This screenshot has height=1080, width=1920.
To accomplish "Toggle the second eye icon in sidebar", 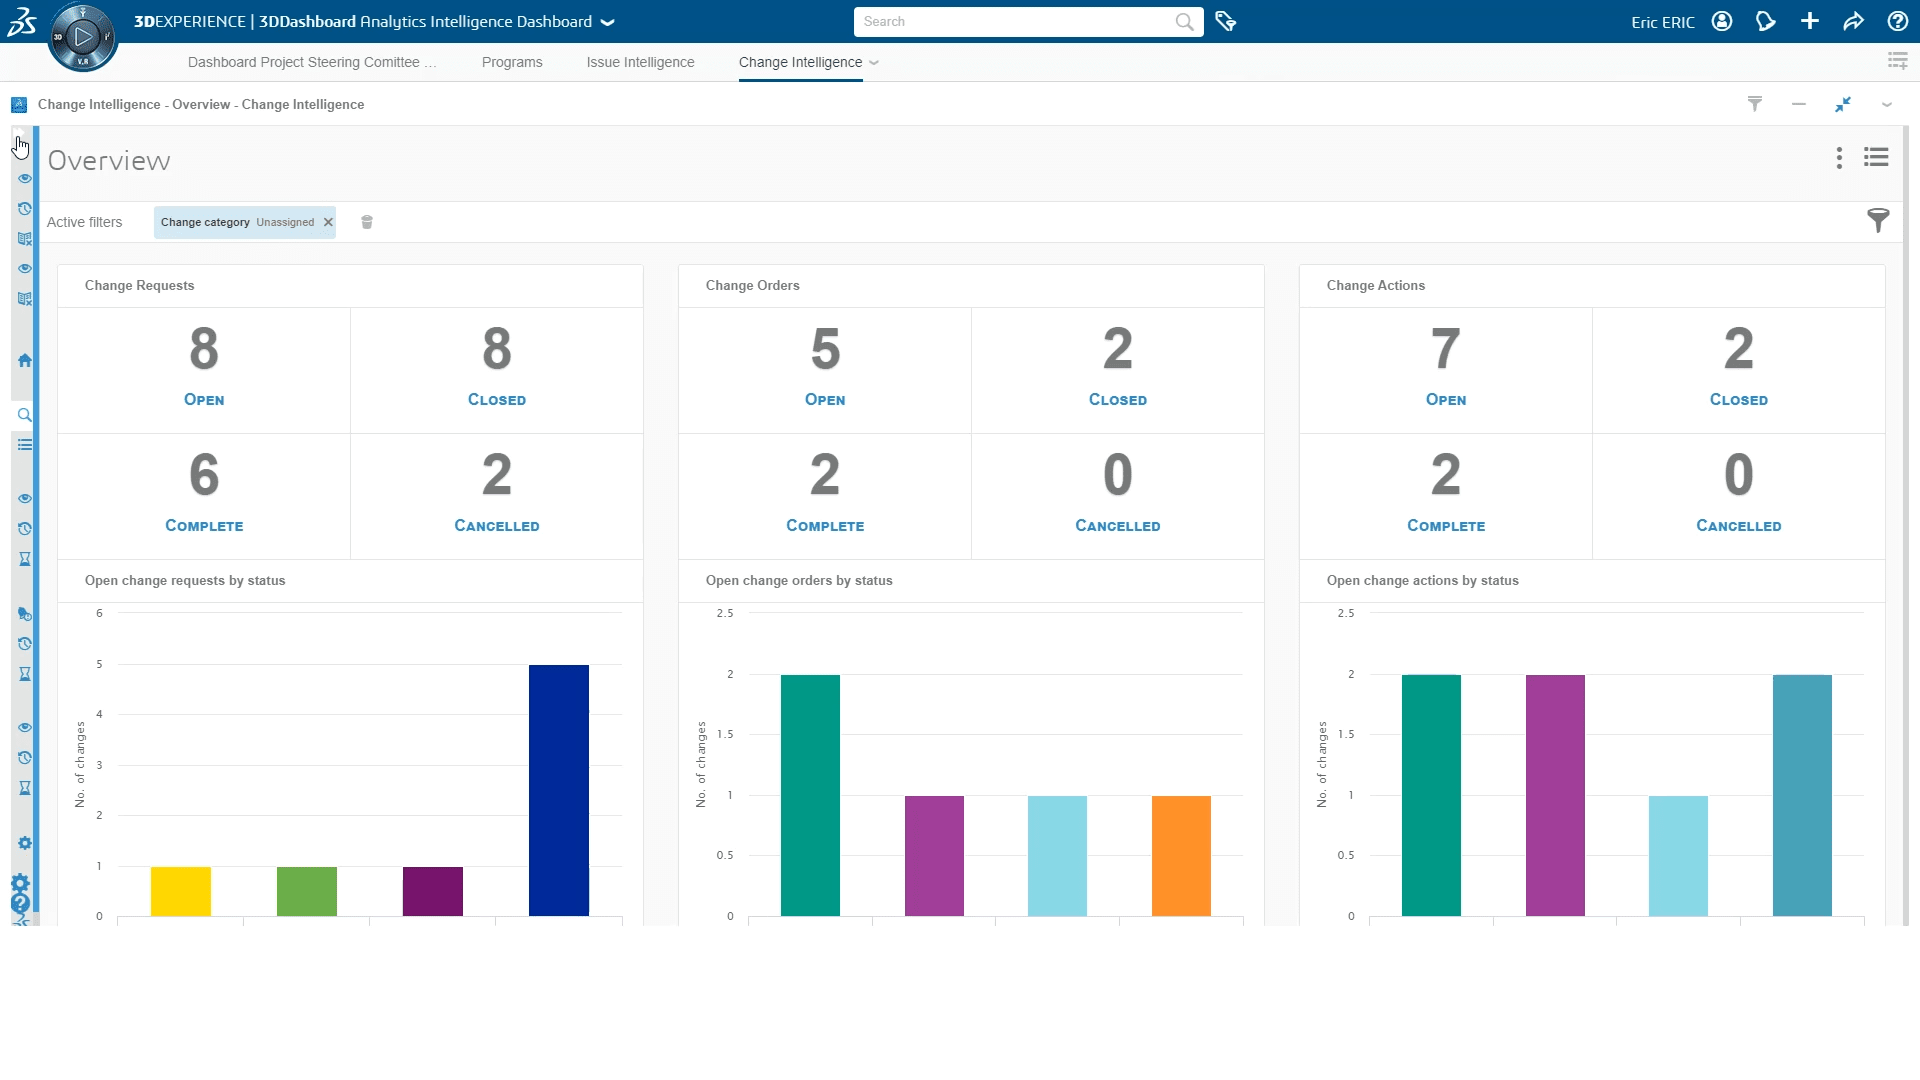I will point(24,269).
